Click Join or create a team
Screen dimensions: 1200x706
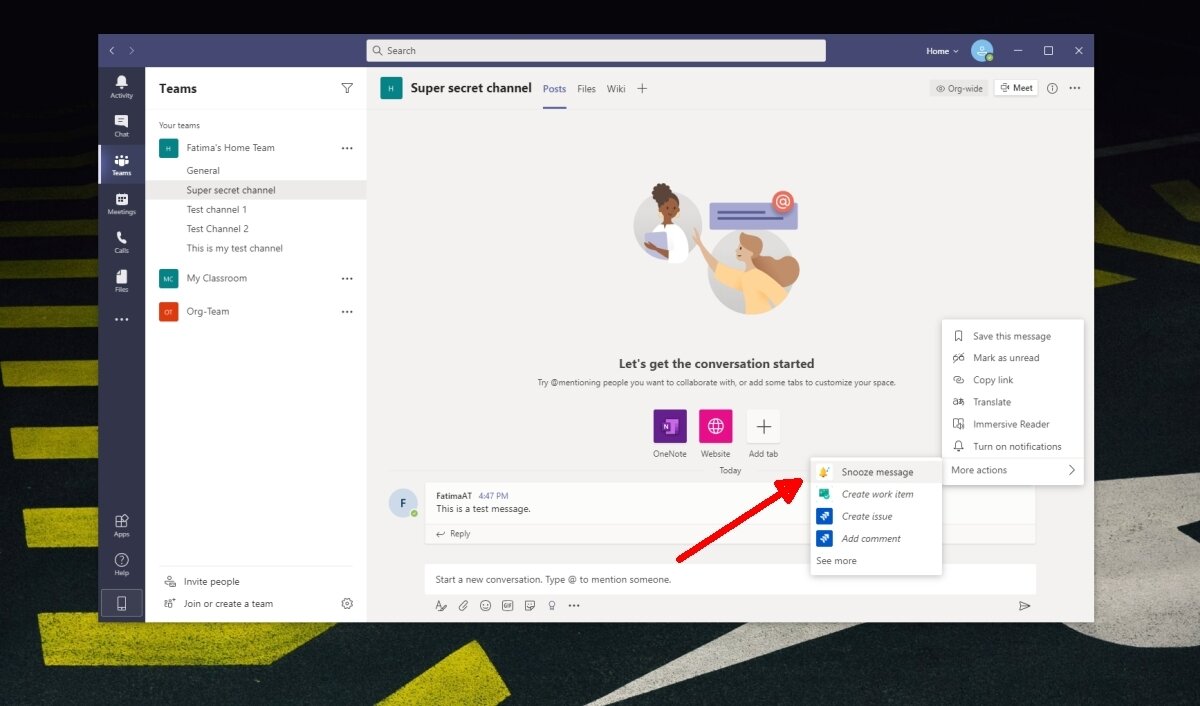point(227,603)
